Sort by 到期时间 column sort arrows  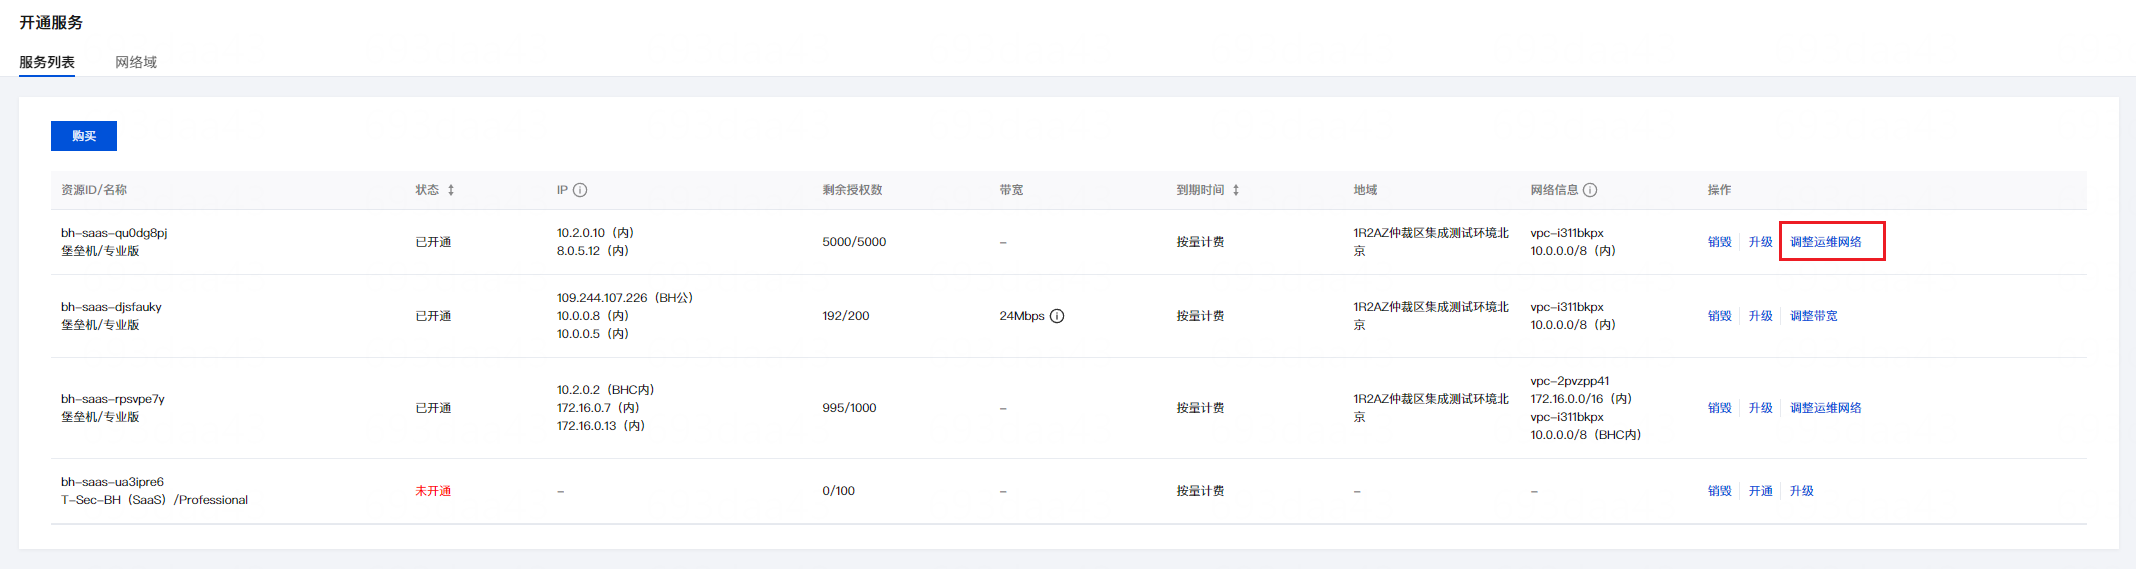click(1236, 190)
